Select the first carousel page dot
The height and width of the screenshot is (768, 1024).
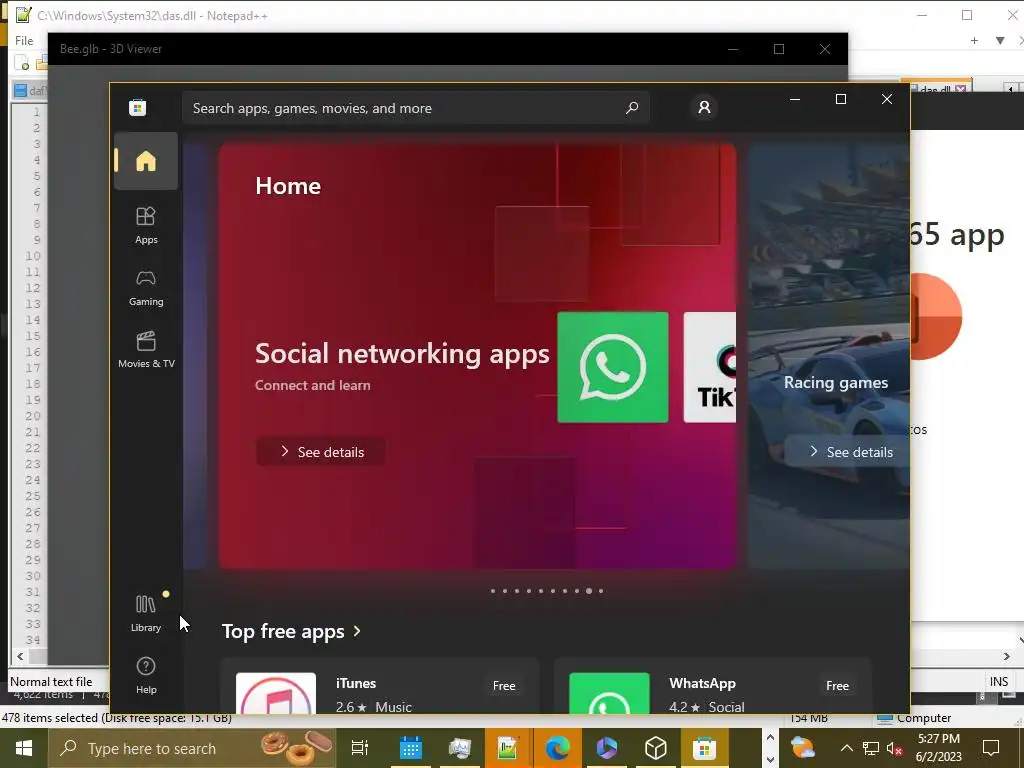pyautogui.click(x=493, y=591)
